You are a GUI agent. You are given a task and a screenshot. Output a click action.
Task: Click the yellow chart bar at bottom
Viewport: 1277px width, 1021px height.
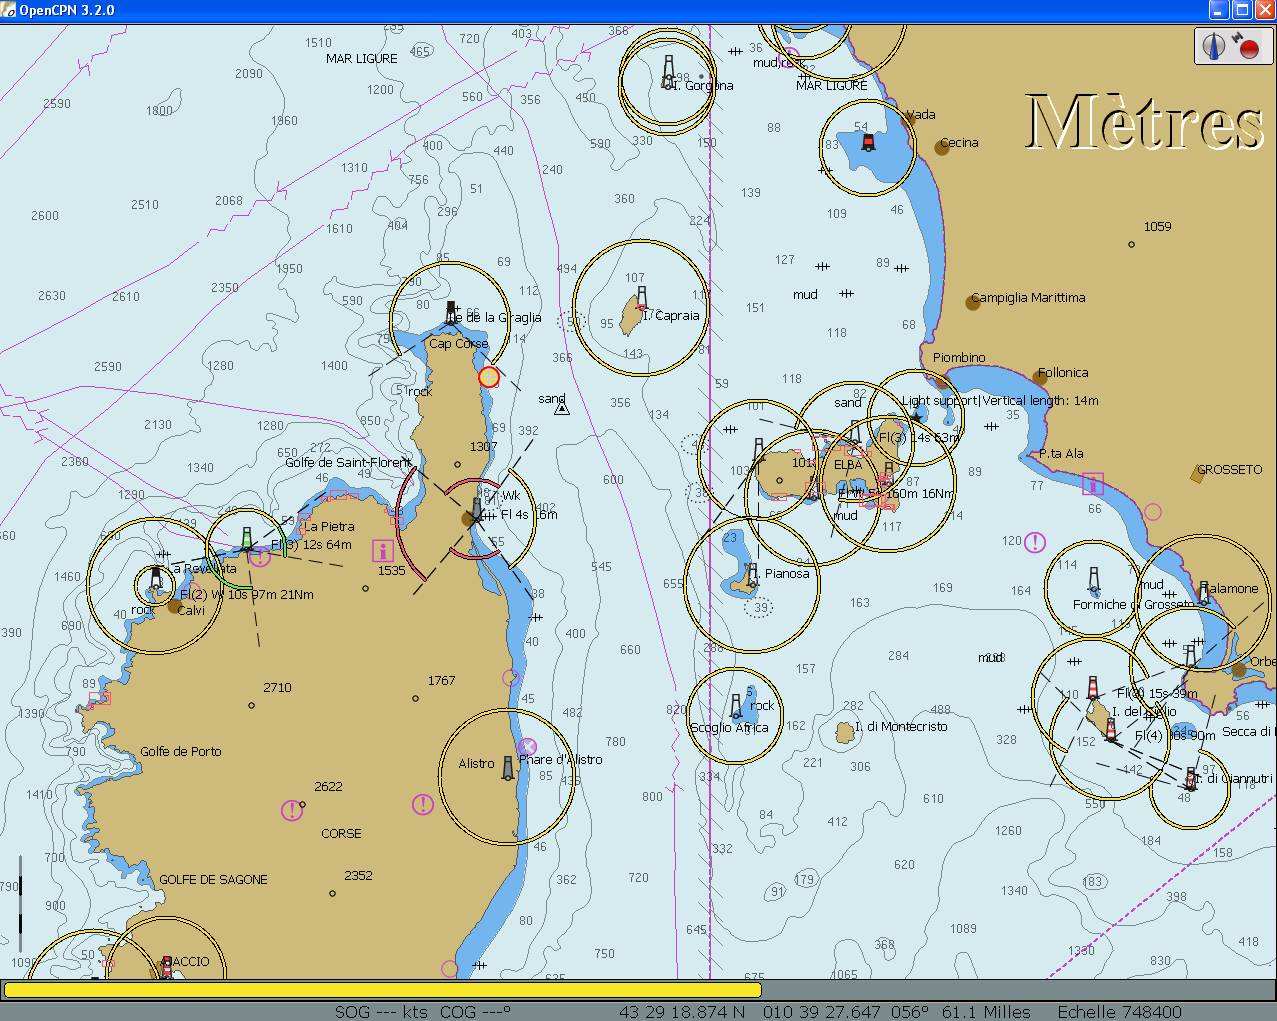click(x=382, y=990)
